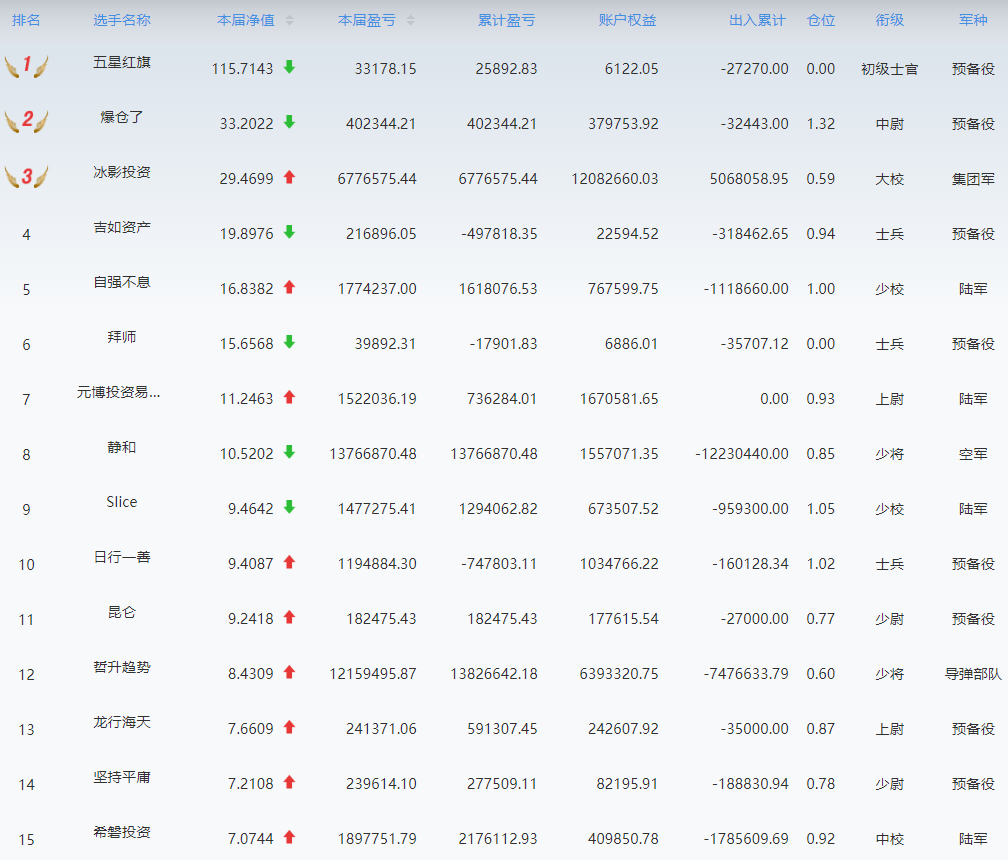The image size is (1008, 860).
Task: Select account equity 12082660.03
Action: [615, 179]
